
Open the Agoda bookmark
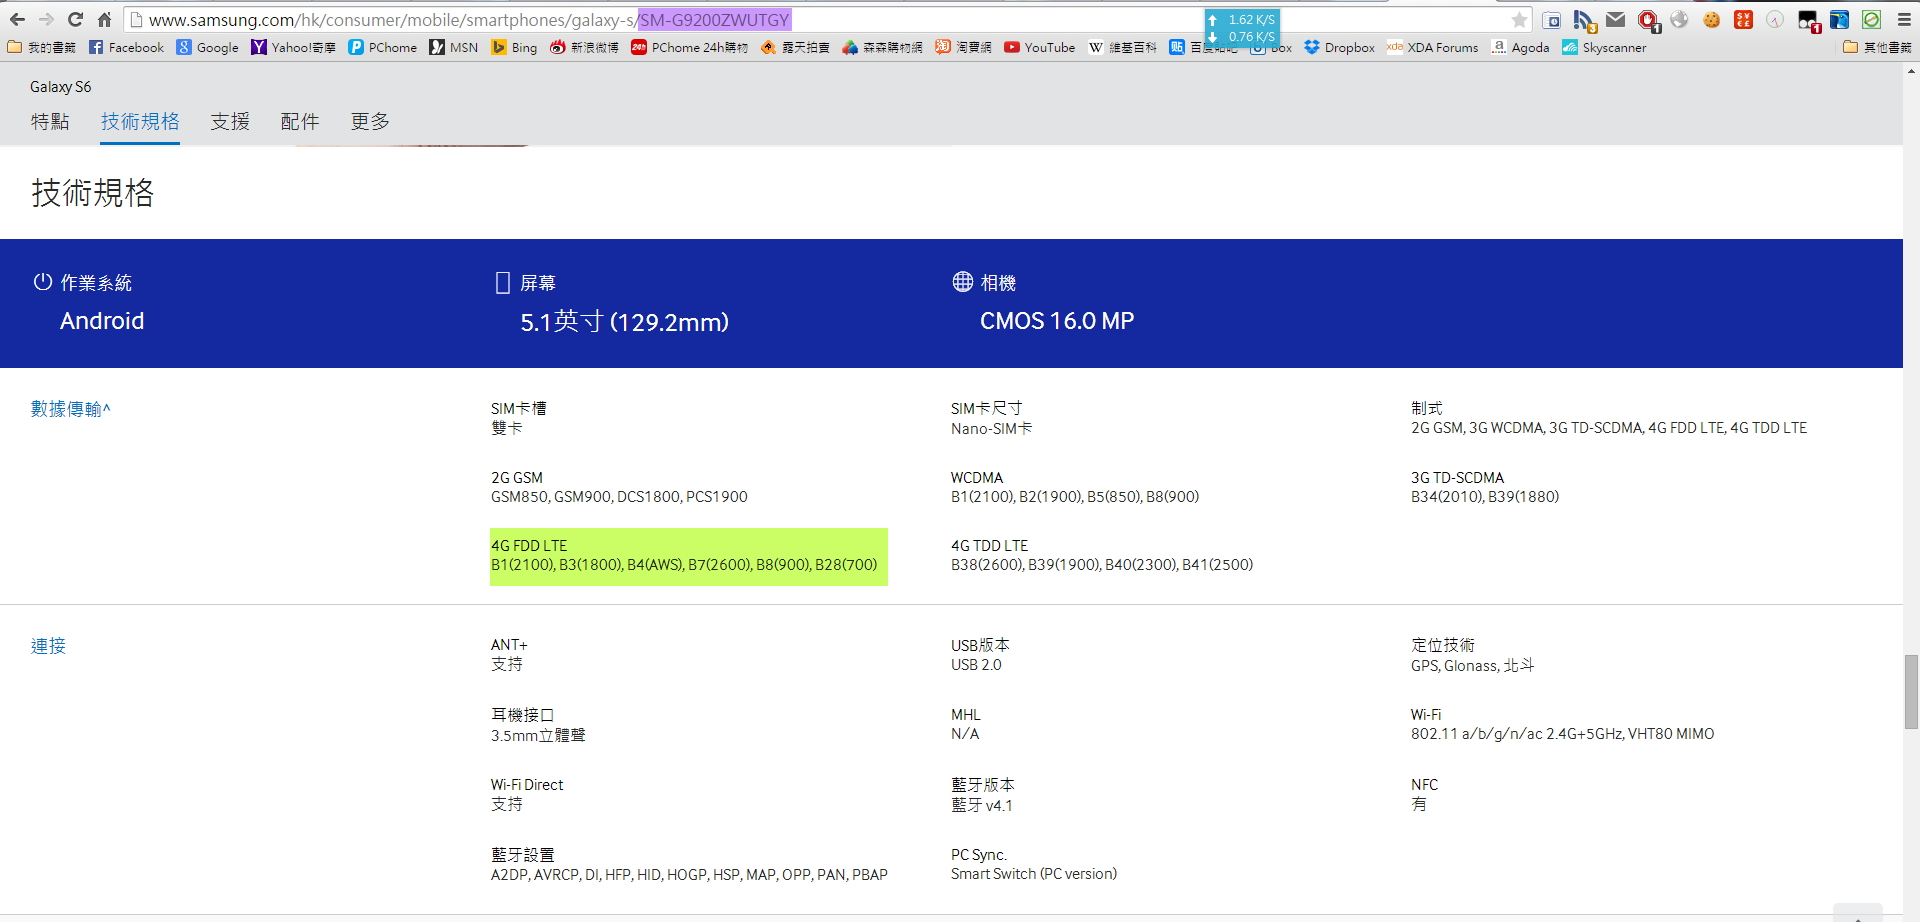(x=1520, y=47)
